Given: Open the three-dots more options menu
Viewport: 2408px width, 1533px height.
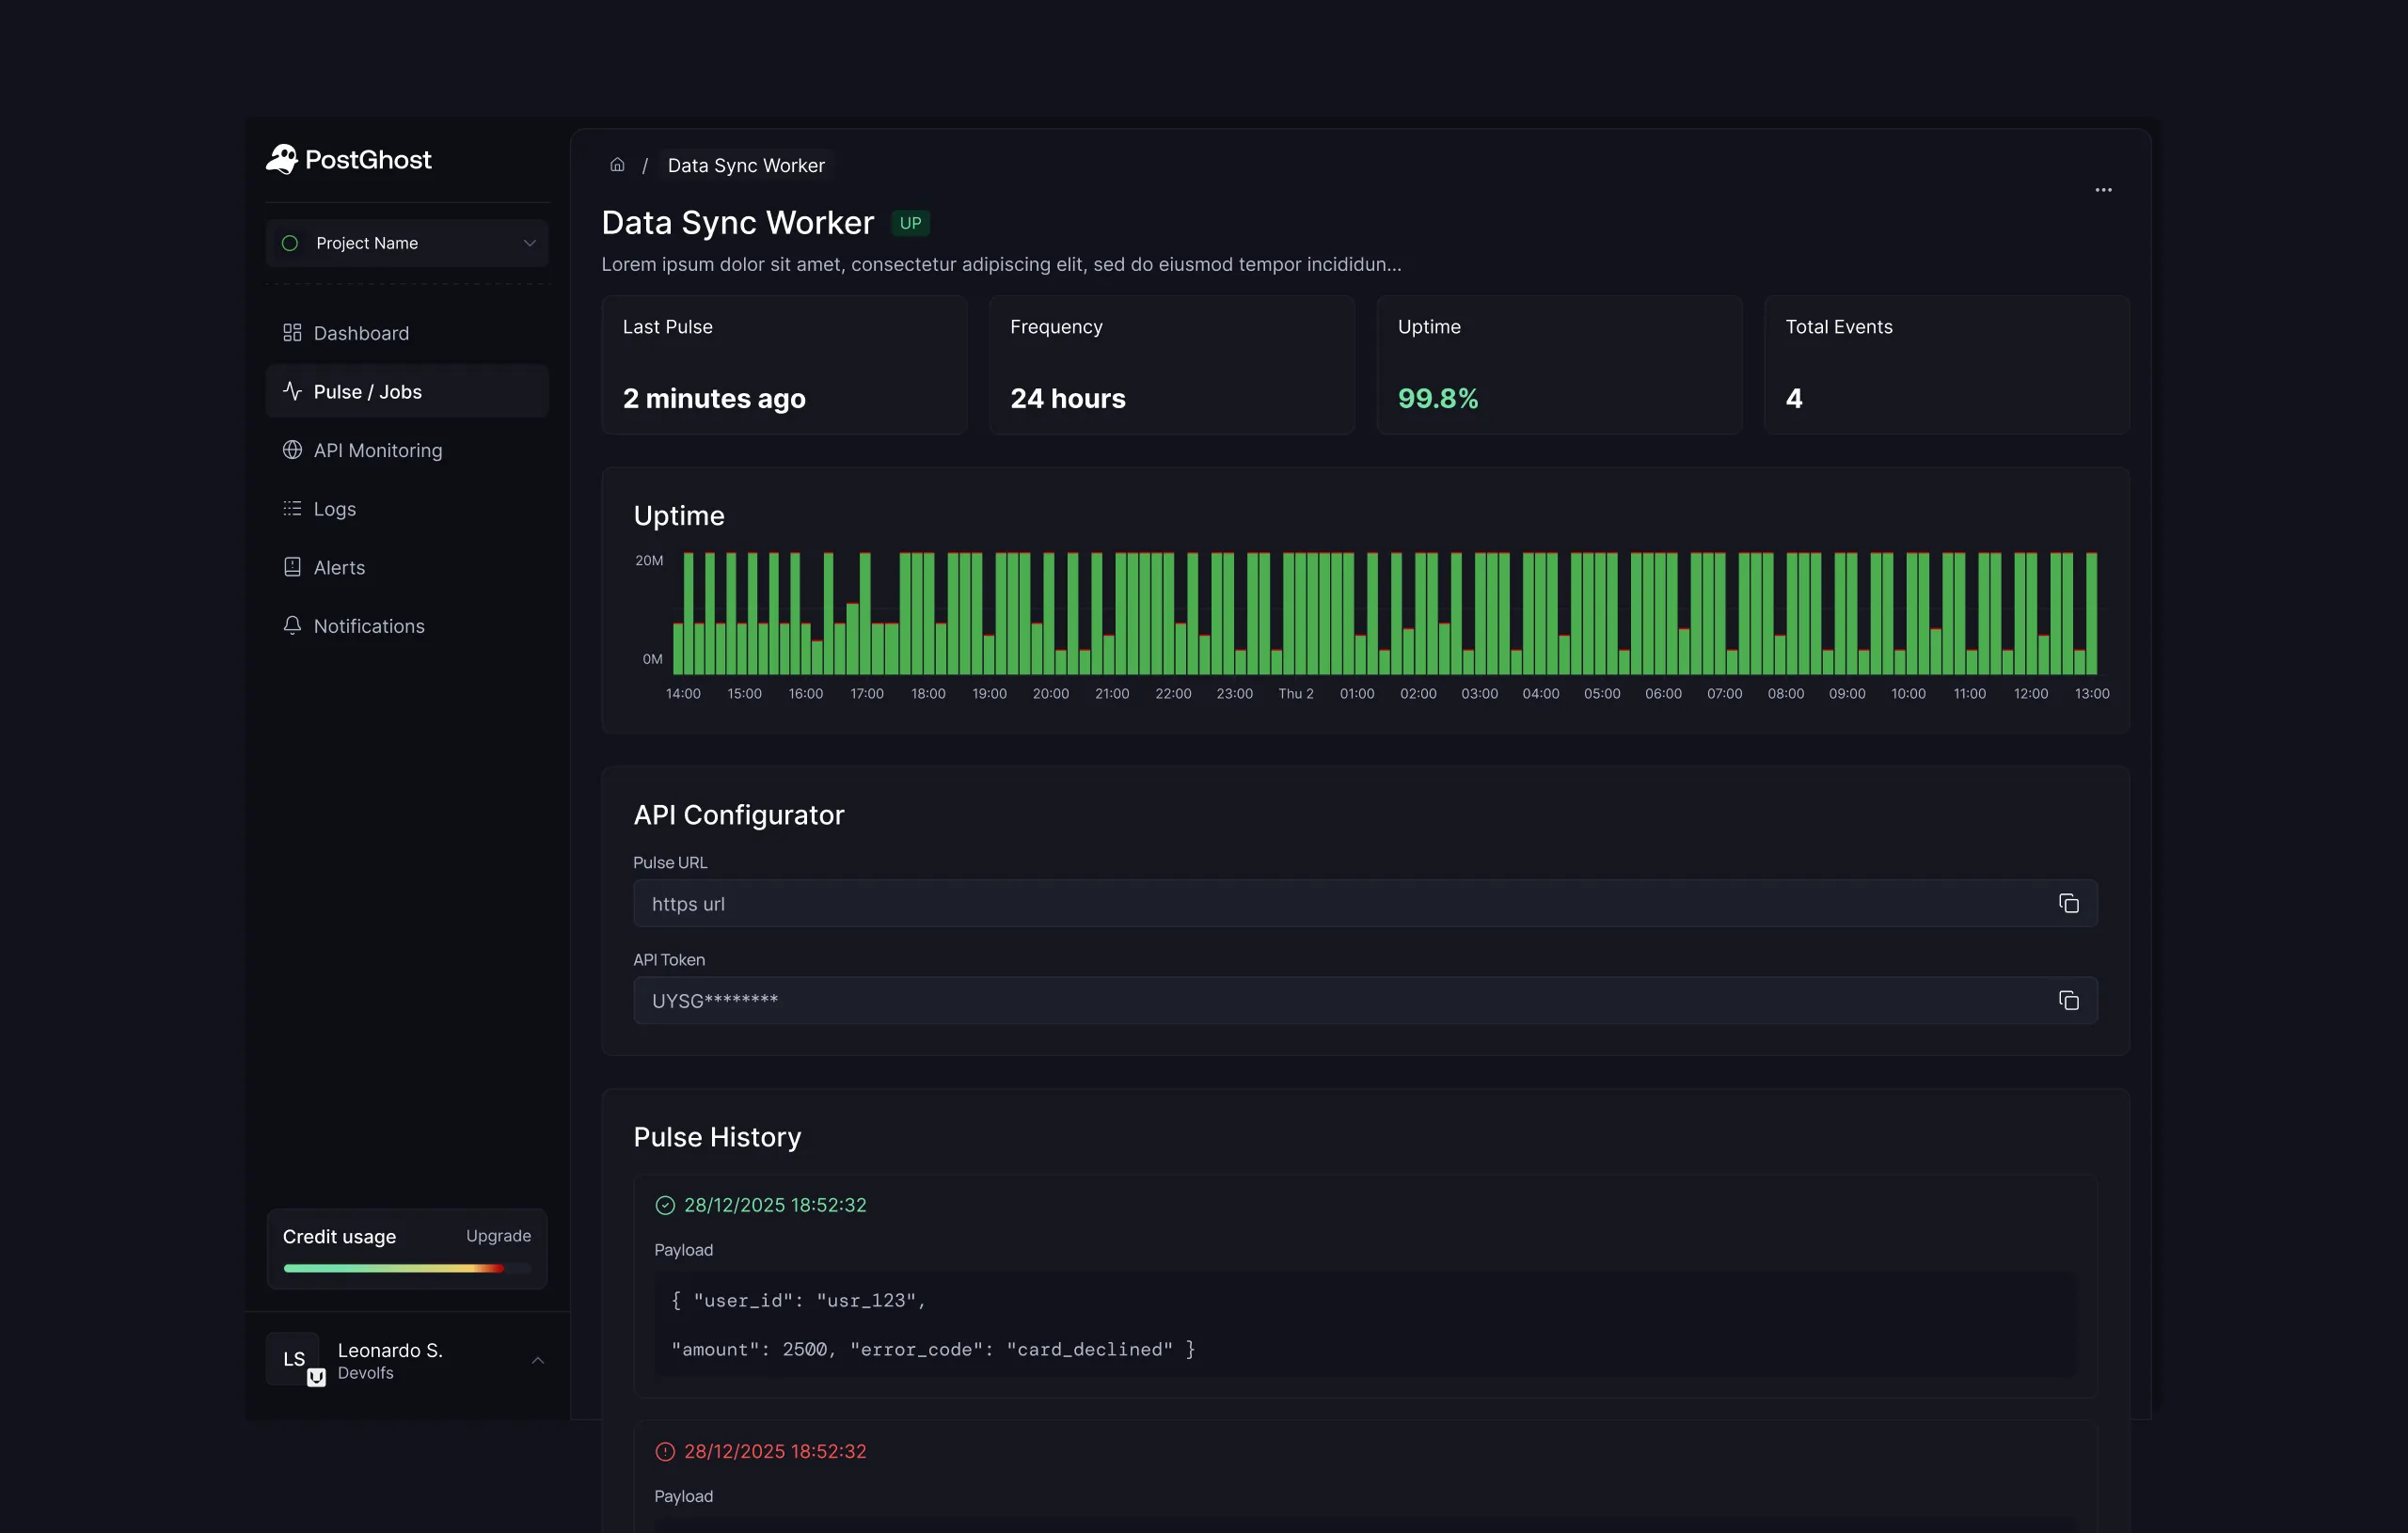Looking at the screenshot, I should [x=2103, y=190].
